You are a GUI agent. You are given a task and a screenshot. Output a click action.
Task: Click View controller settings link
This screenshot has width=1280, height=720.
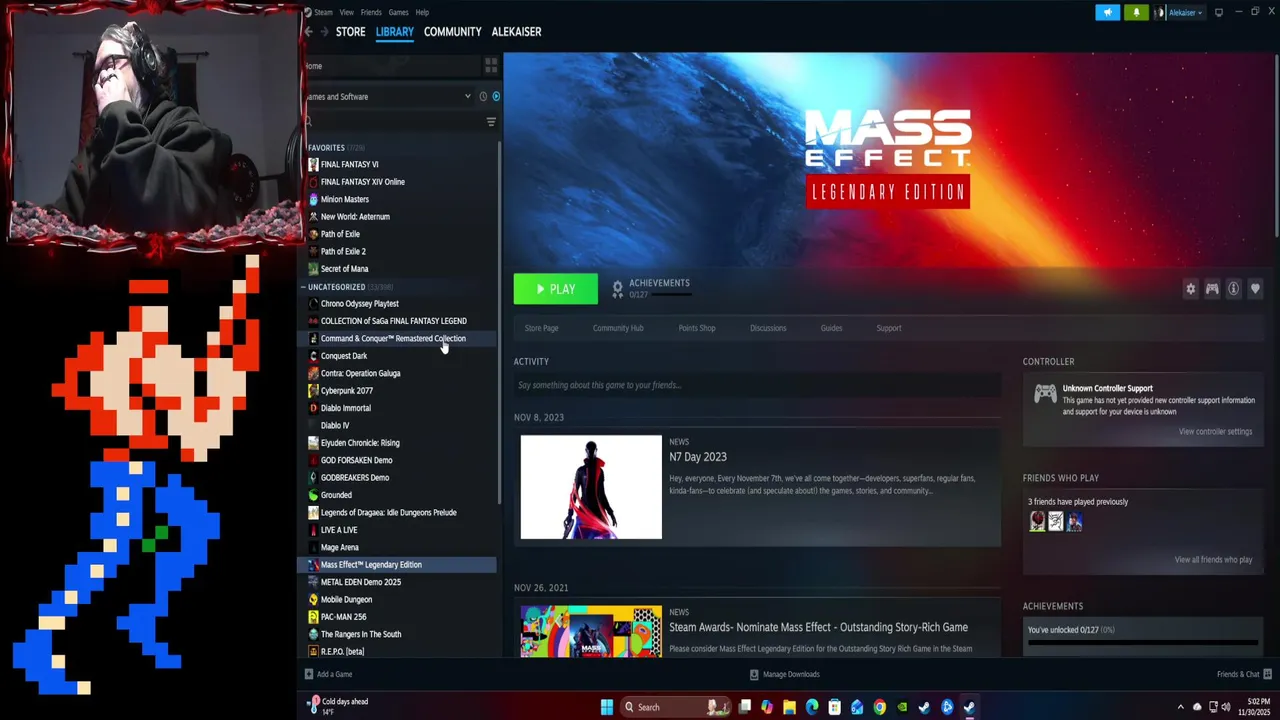click(x=1215, y=432)
